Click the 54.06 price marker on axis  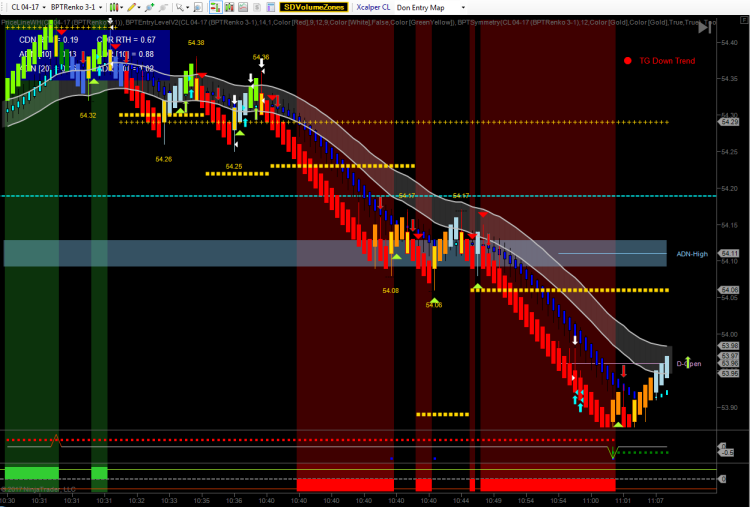(x=728, y=290)
